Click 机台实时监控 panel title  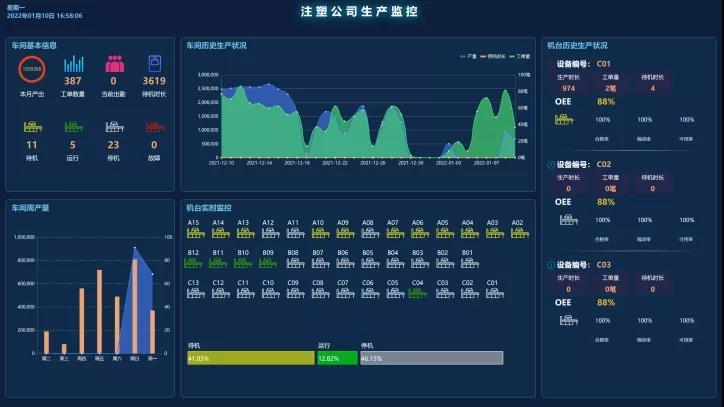[x=209, y=208]
